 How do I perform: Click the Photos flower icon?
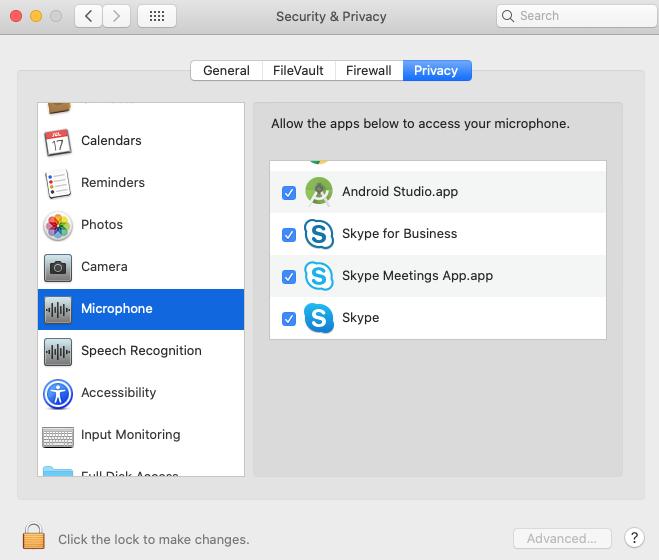click(x=58, y=226)
